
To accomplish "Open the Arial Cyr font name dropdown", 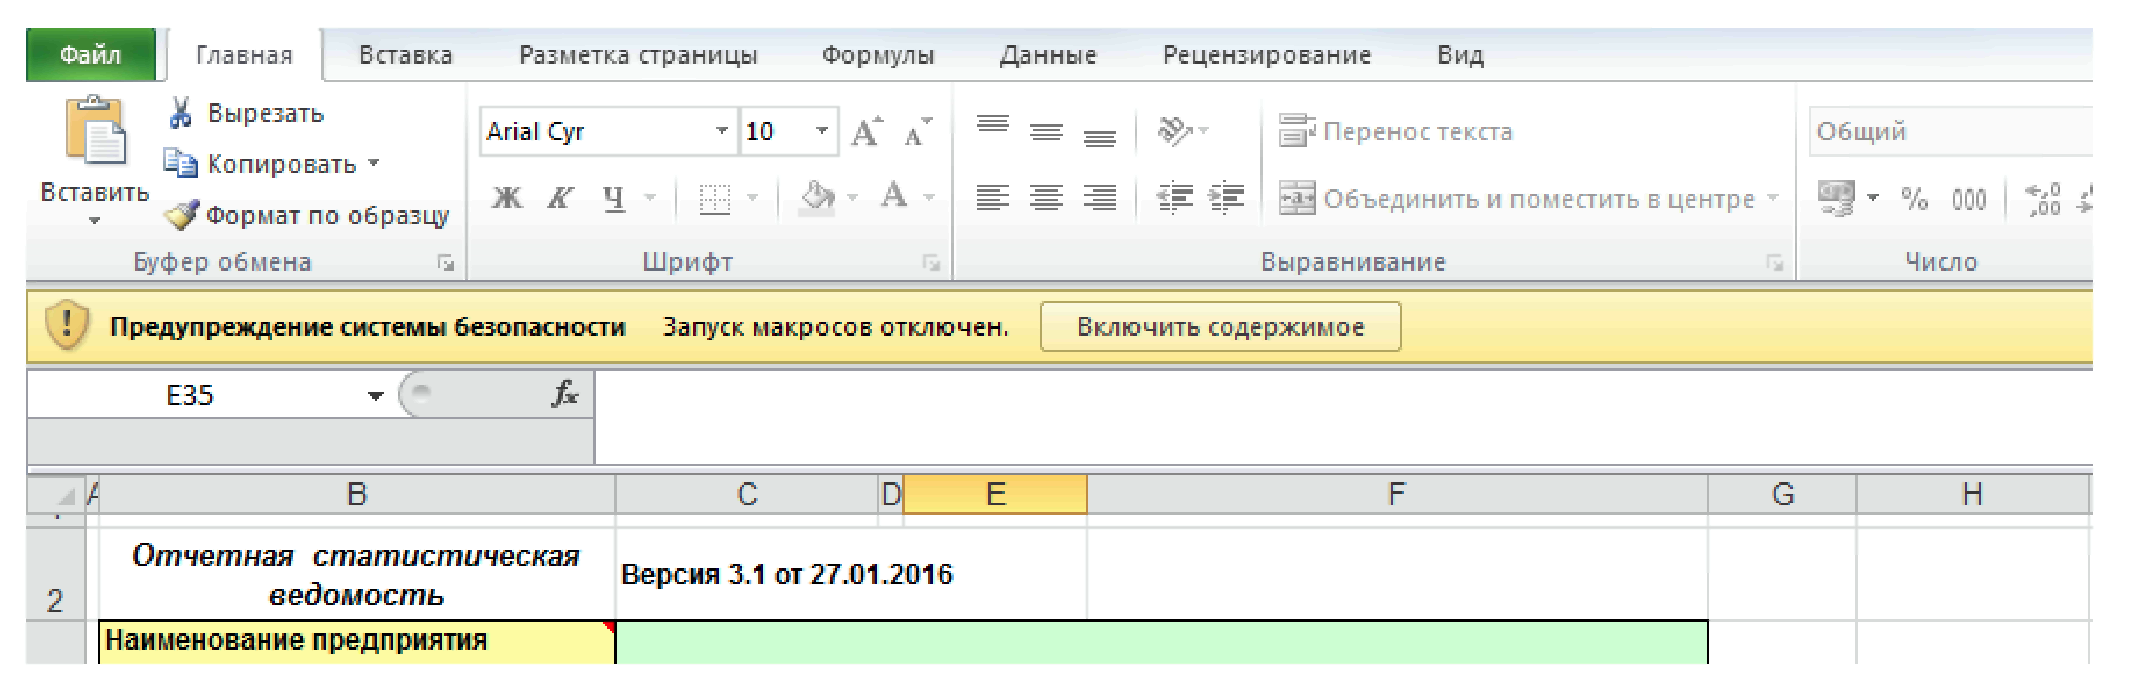I will point(721,131).
